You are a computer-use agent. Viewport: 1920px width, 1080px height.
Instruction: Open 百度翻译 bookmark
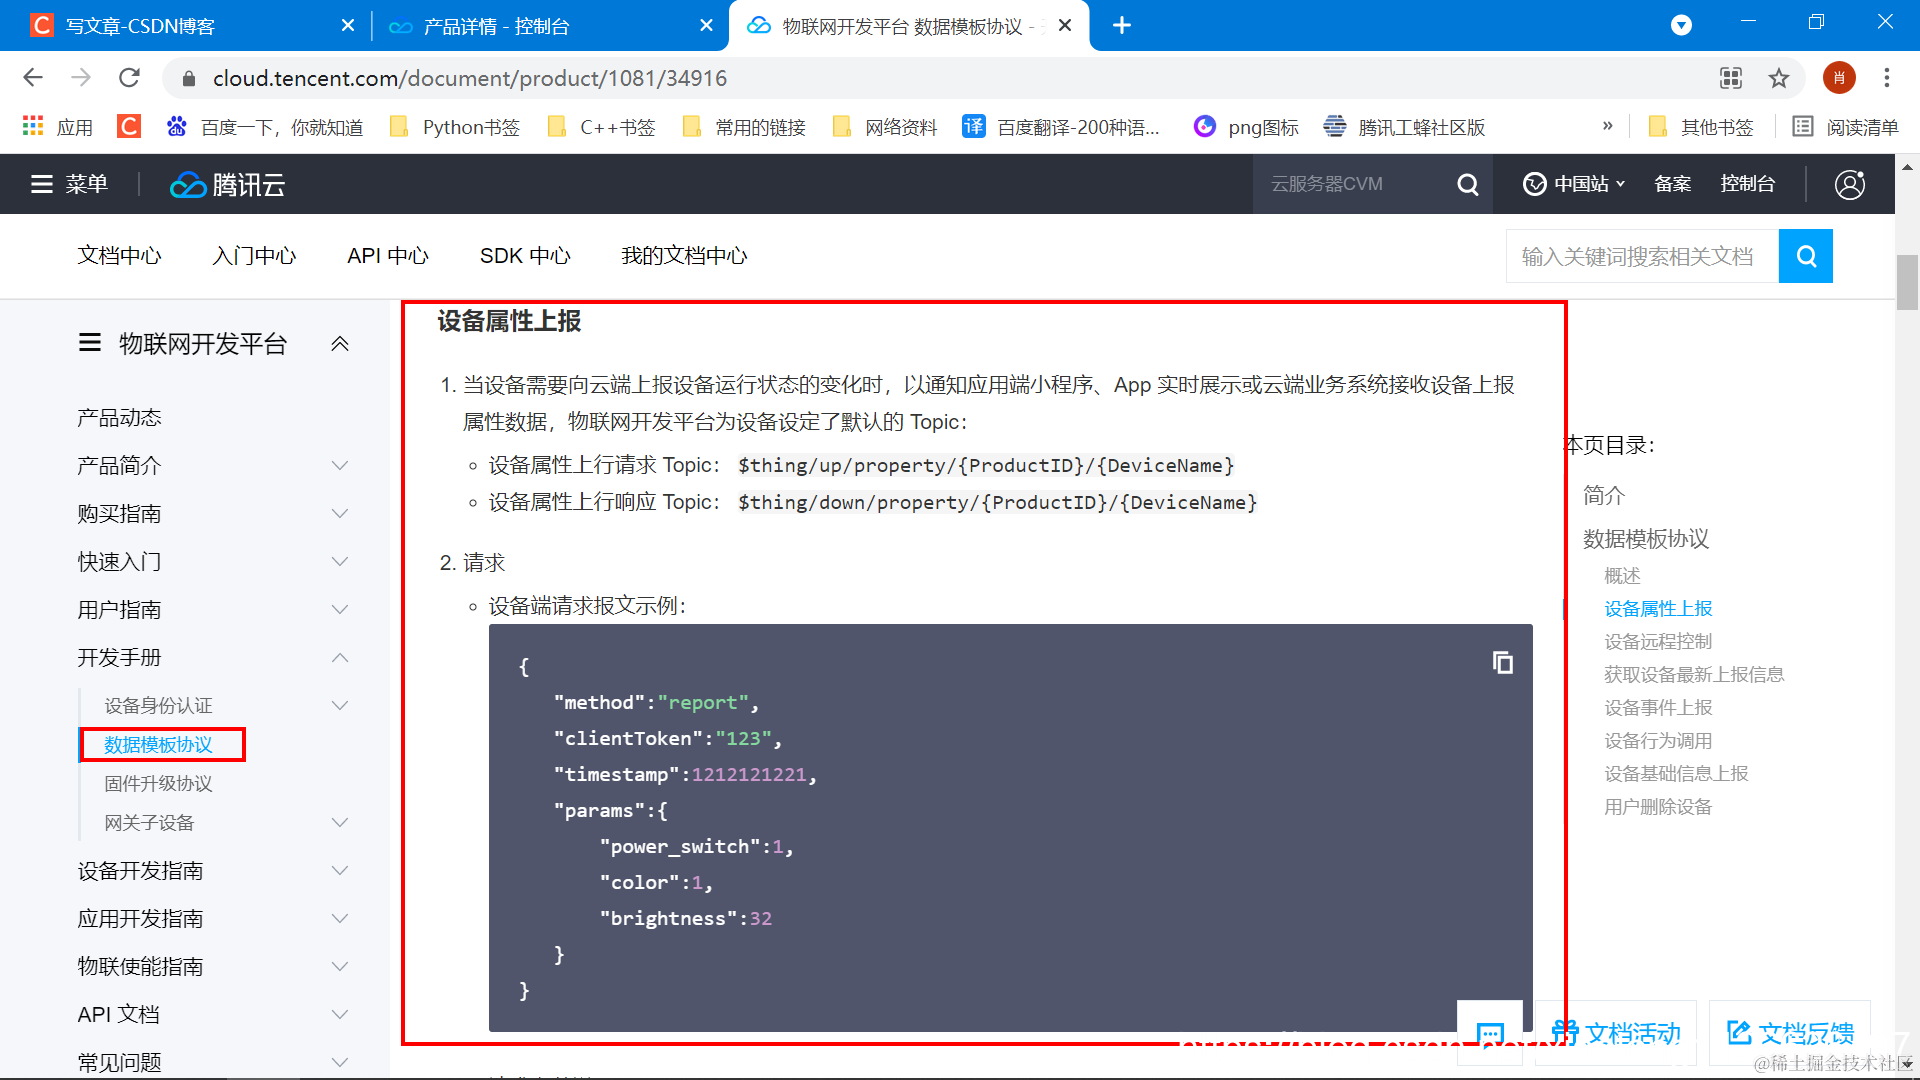[1061, 127]
